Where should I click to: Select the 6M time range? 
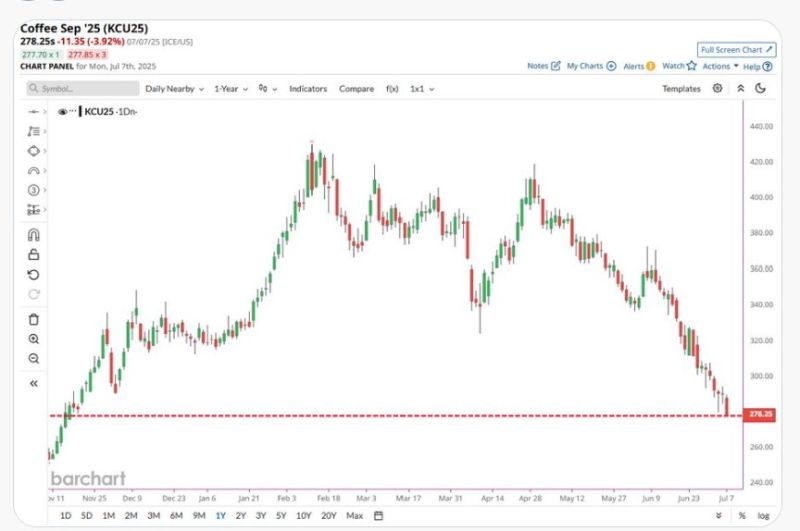point(176,516)
